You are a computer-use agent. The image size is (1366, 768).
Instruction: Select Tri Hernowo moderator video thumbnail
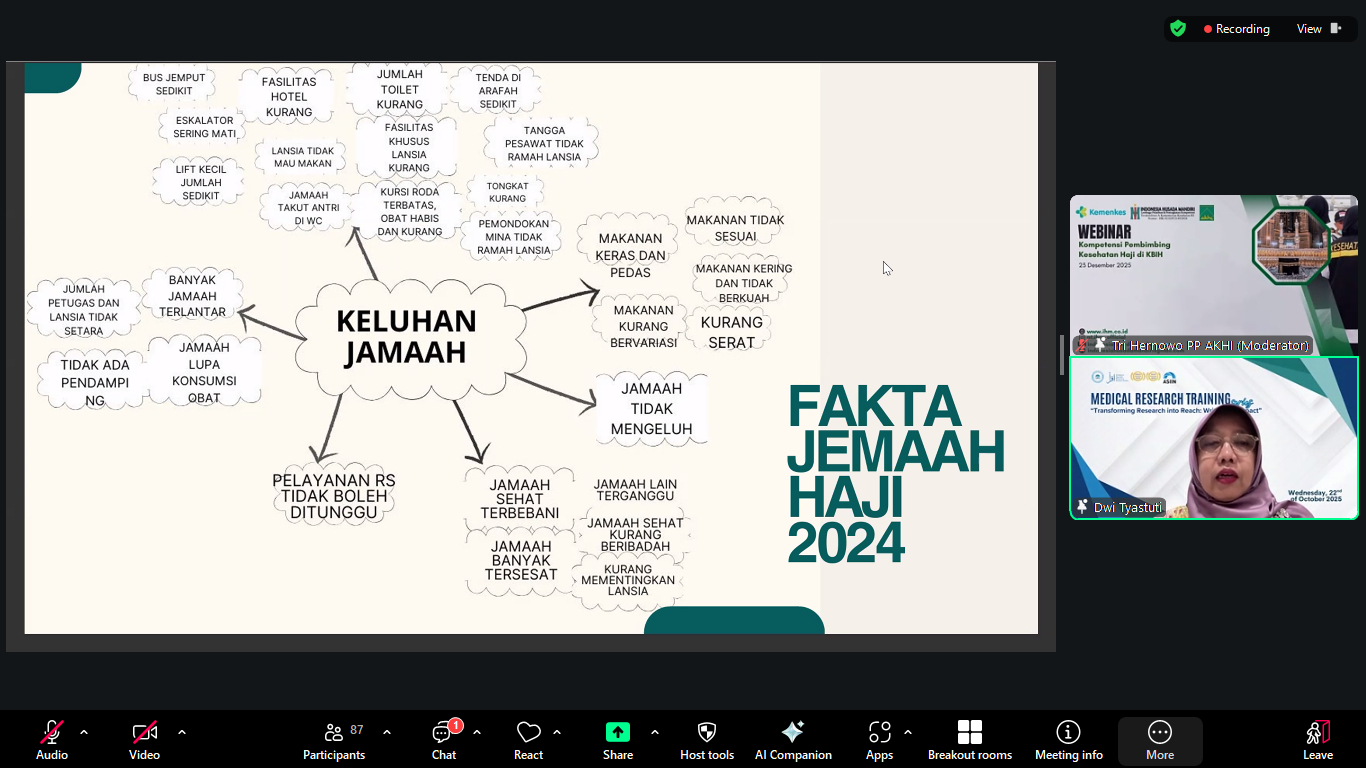[1214, 275]
